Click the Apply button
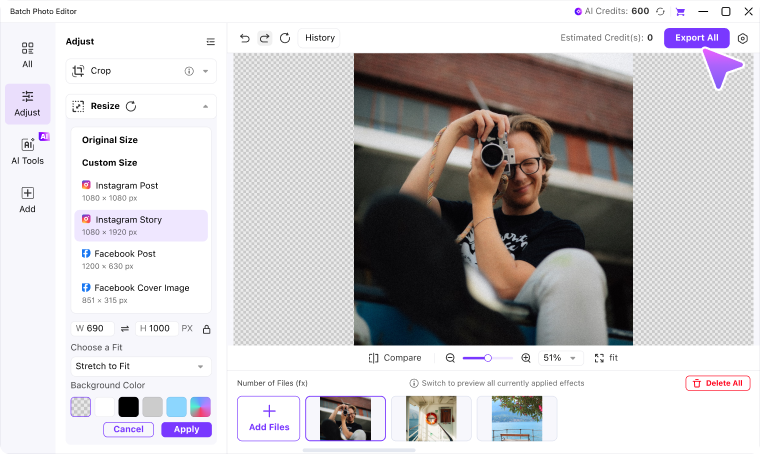 [x=187, y=429]
